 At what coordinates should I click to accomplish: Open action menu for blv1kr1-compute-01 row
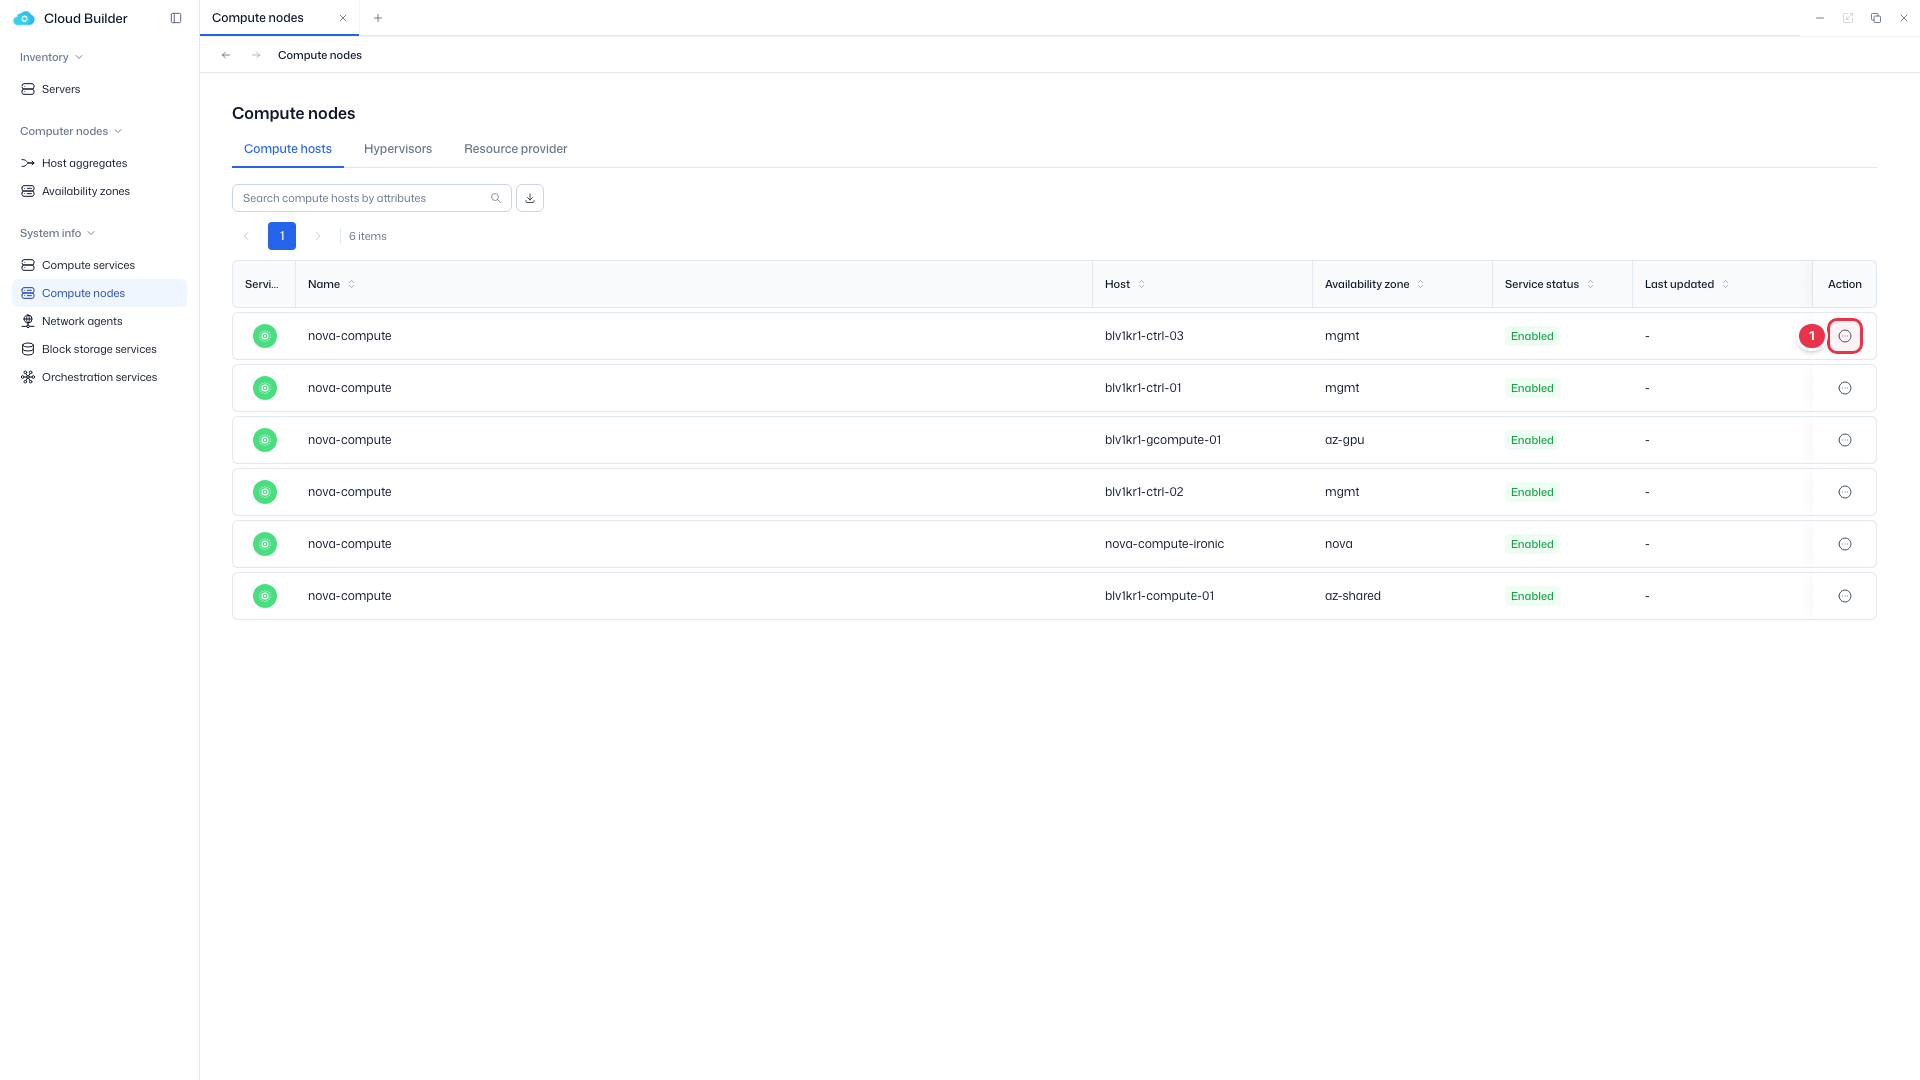point(1845,596)
